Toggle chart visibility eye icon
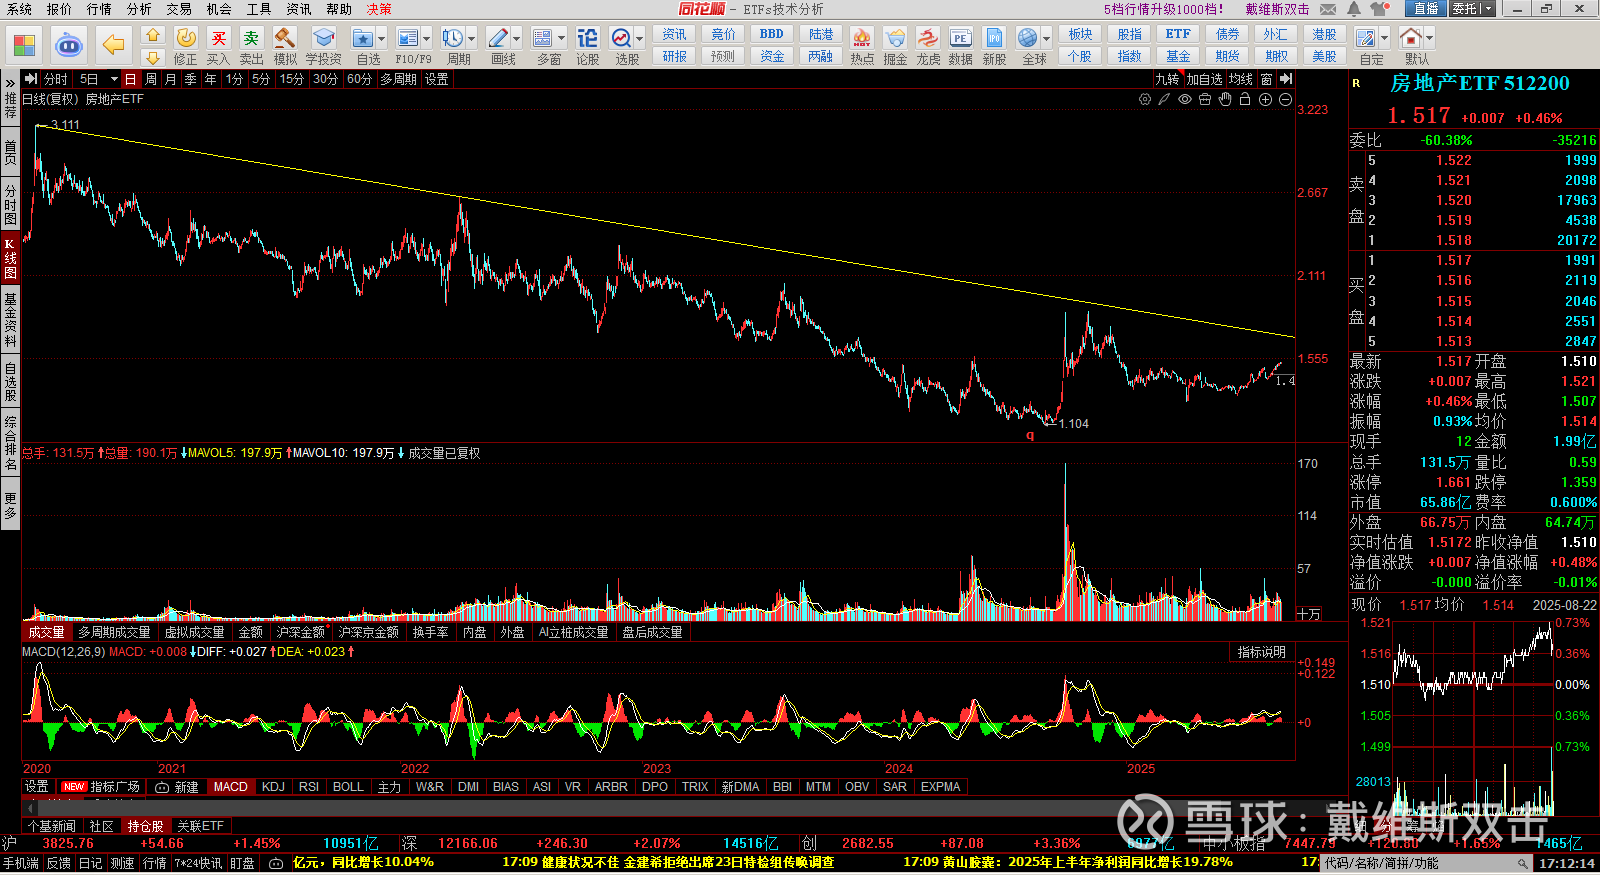This screenshot has height=875, width=1600. 1185,99
